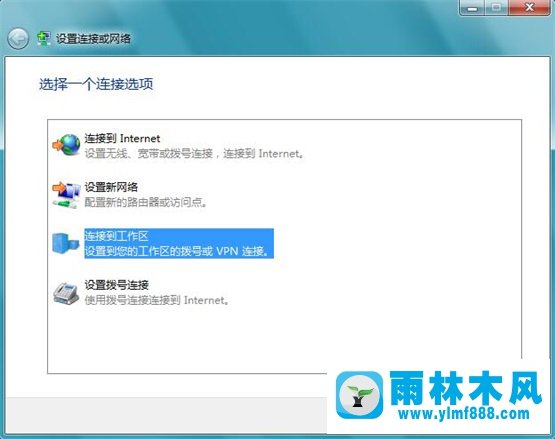555x439 pixels.
Task: Click the disabled maximize window button
Action: (497, 8)
